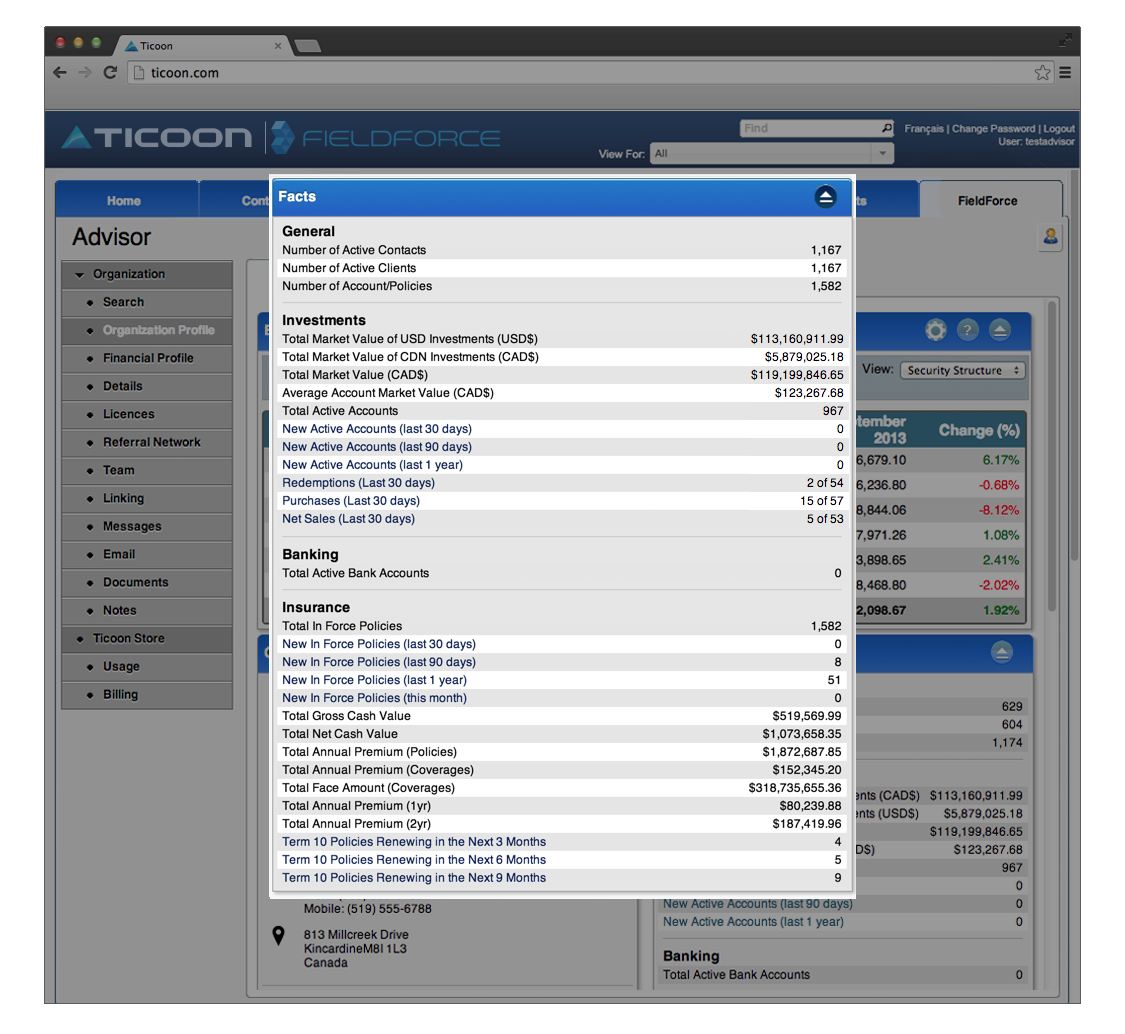Enter fullscreen with the top-right arrows icon

coord(1065,42)
